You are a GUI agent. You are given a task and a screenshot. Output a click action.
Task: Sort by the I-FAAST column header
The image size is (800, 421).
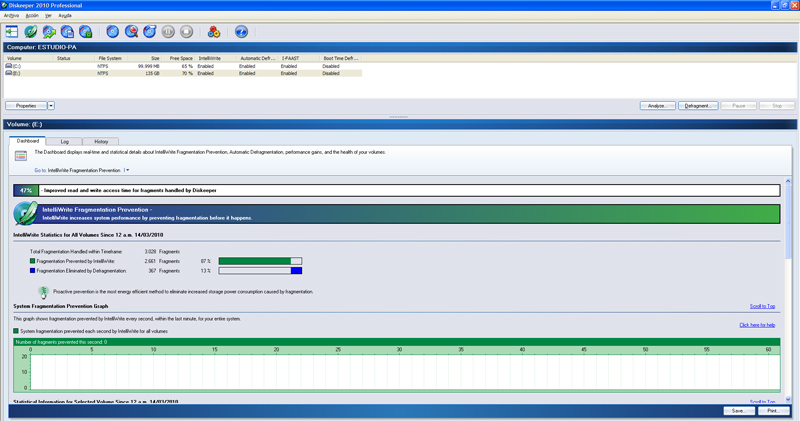pos(300,58)
